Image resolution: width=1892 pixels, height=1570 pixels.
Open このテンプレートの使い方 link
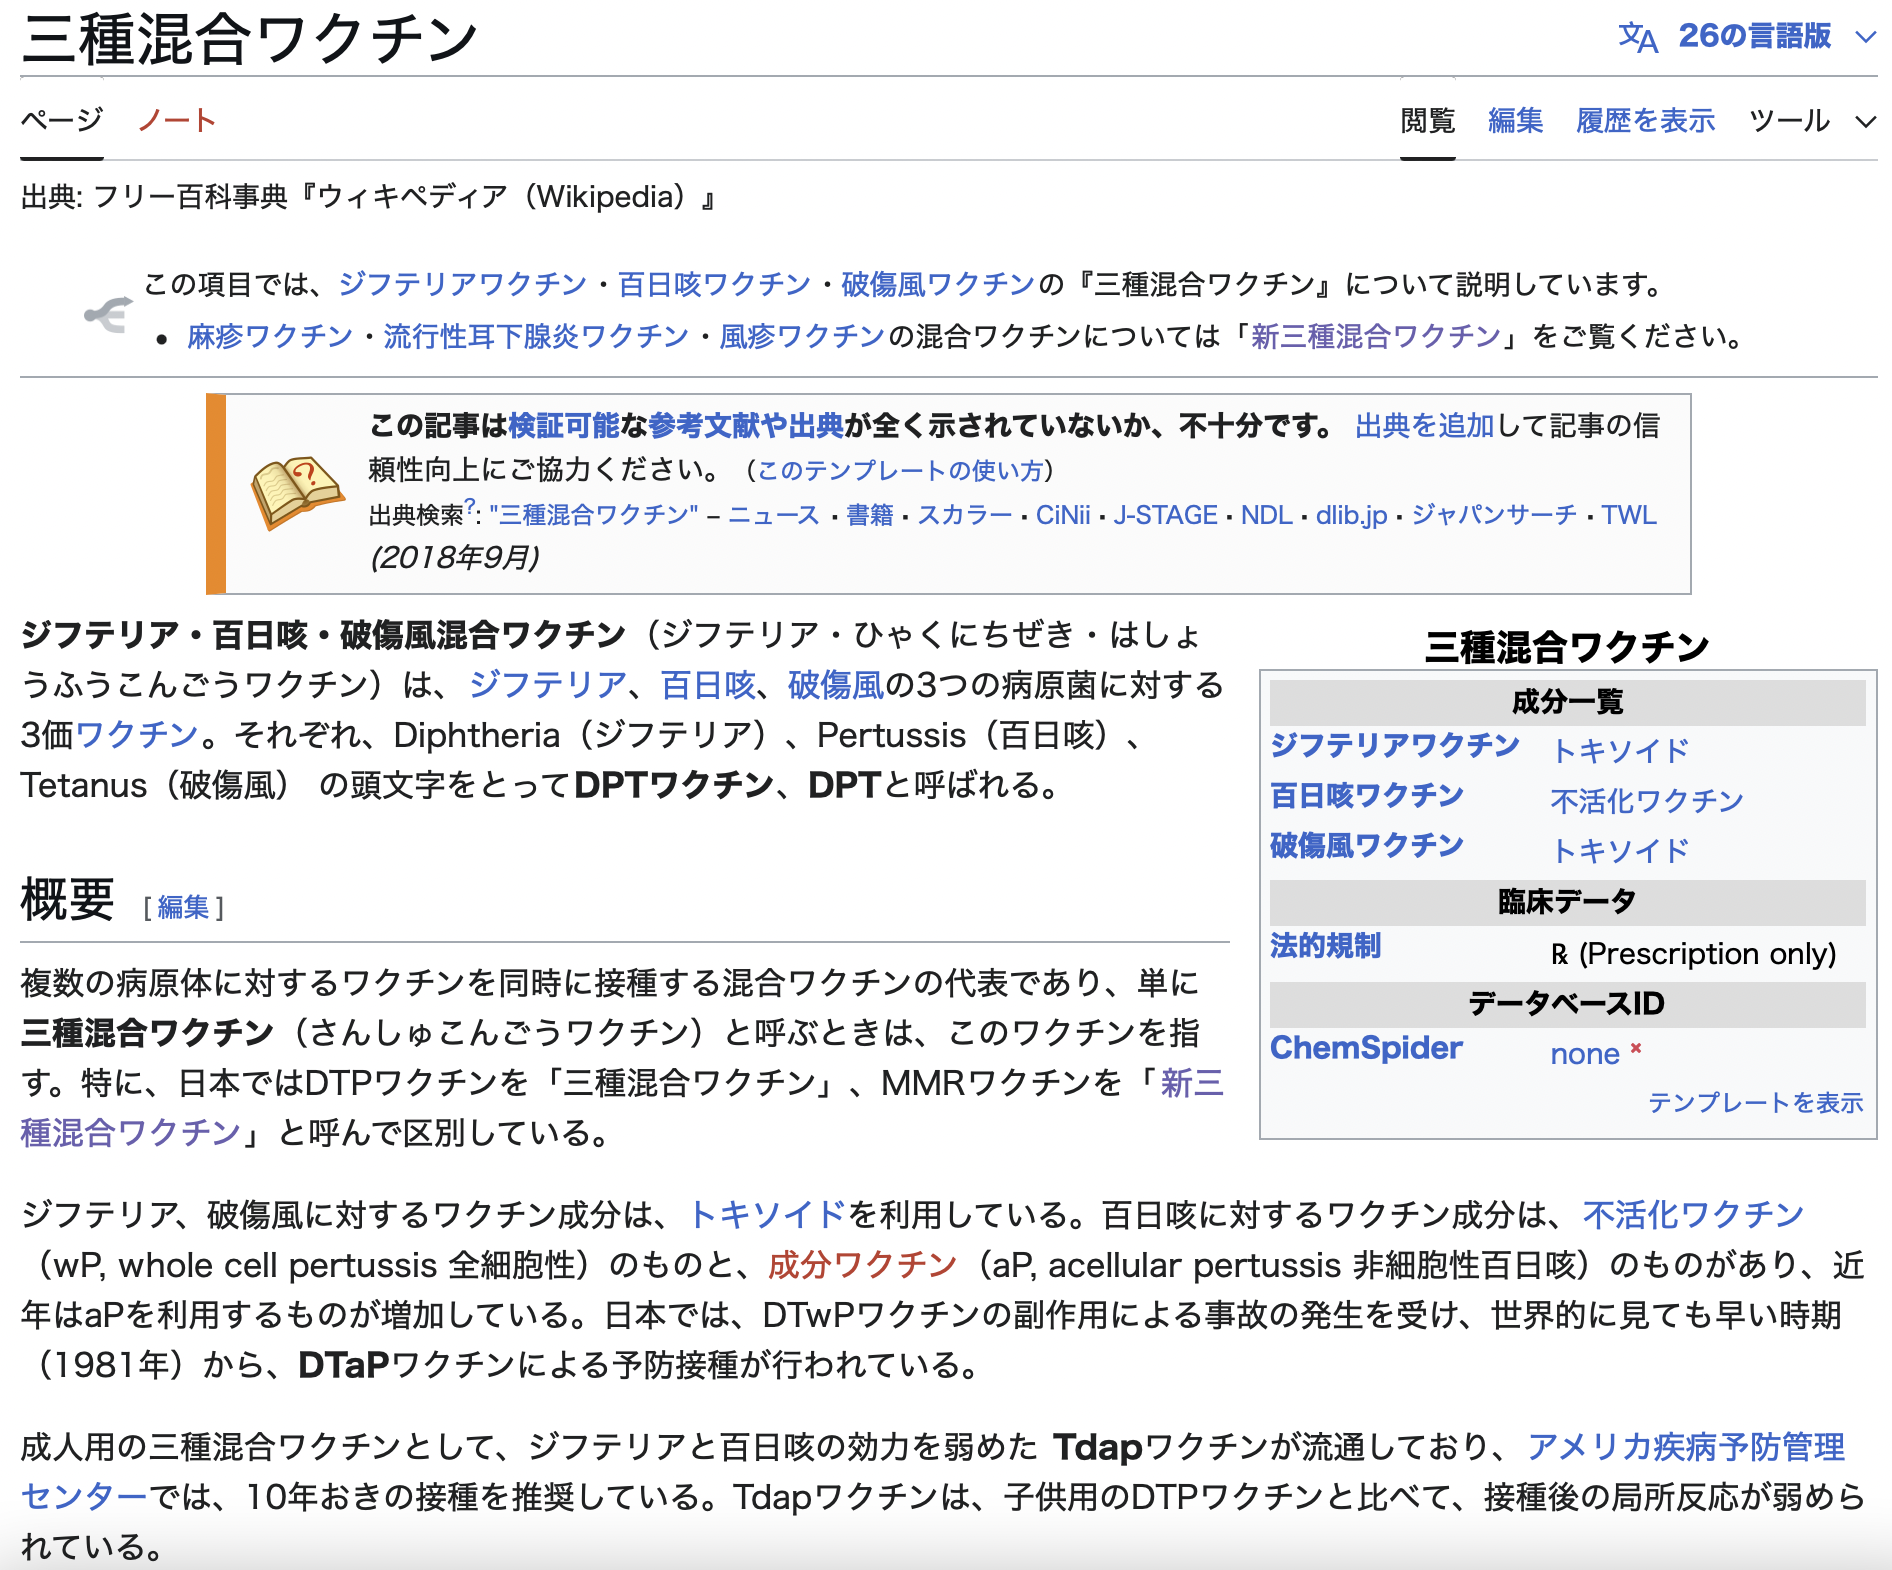[x=900, y=470]
